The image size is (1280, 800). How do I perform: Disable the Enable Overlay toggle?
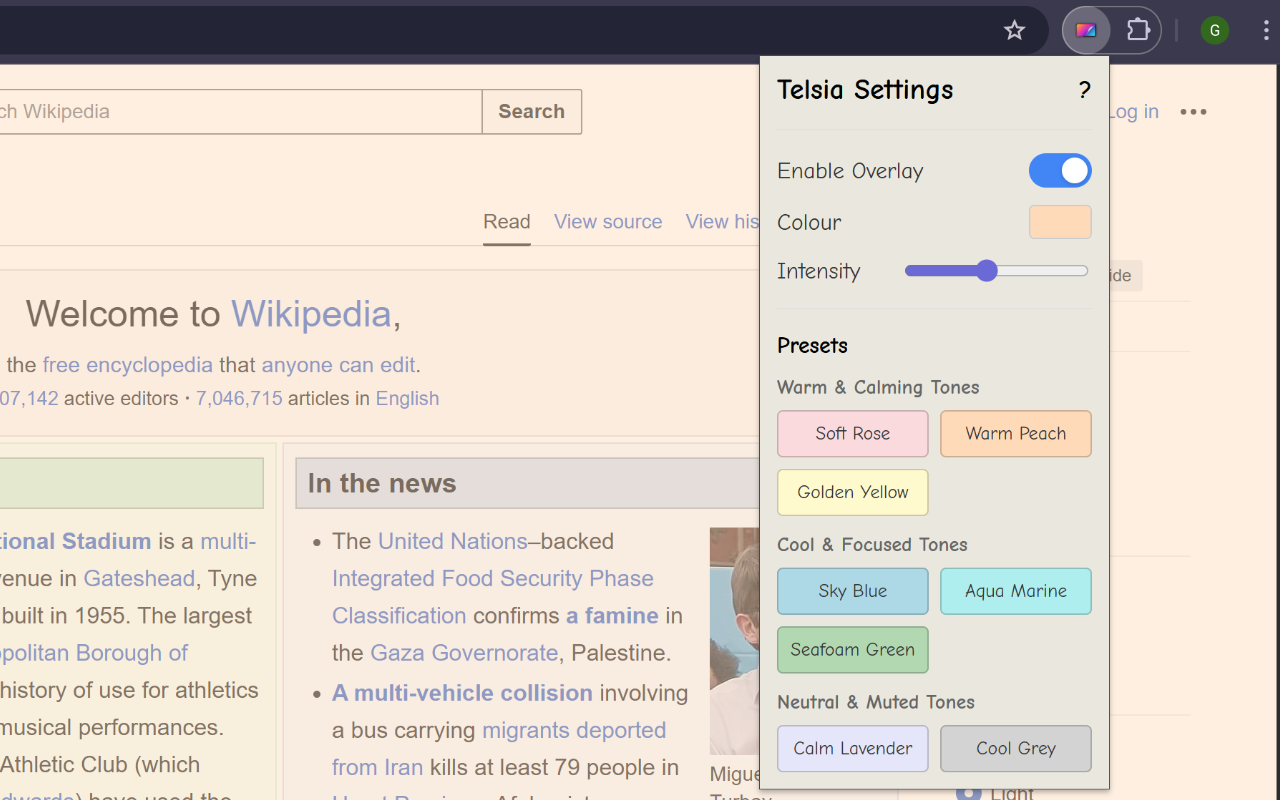pos(1060,170)
